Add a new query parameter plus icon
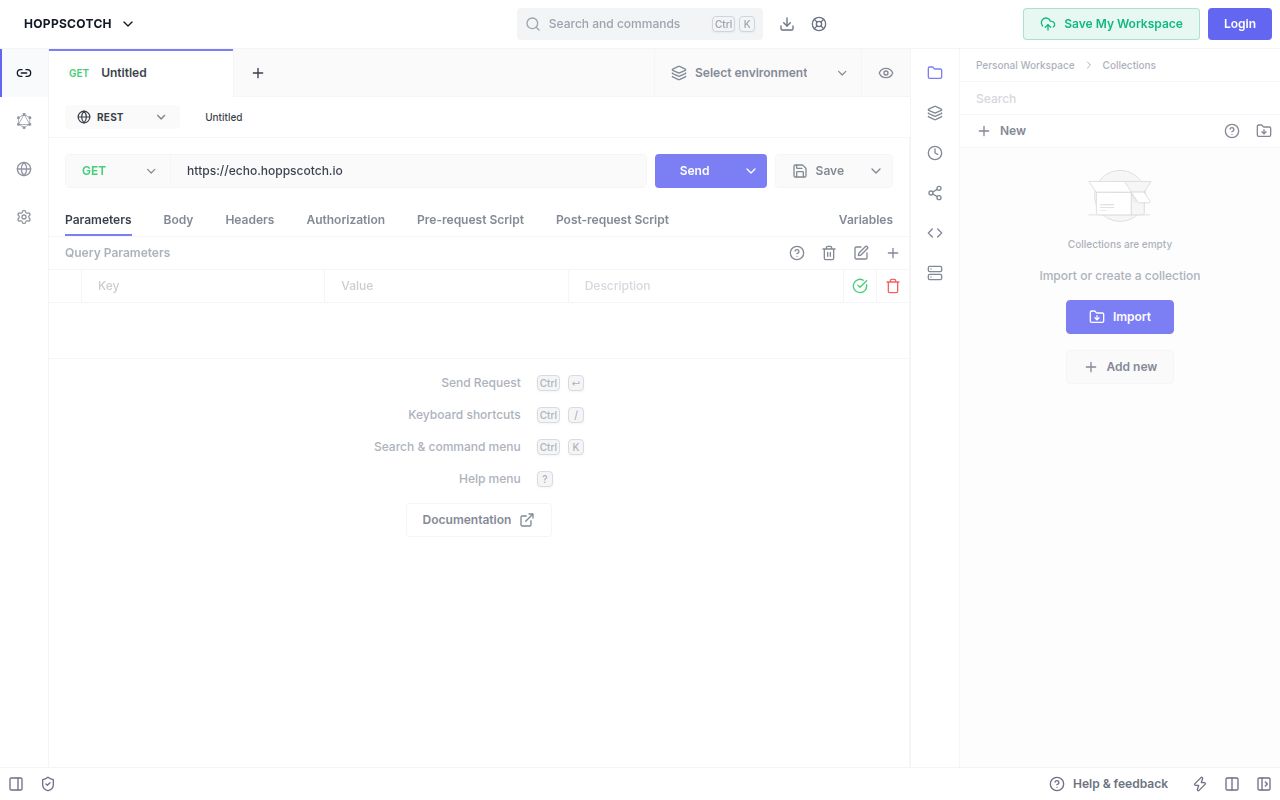 [893, 253]
